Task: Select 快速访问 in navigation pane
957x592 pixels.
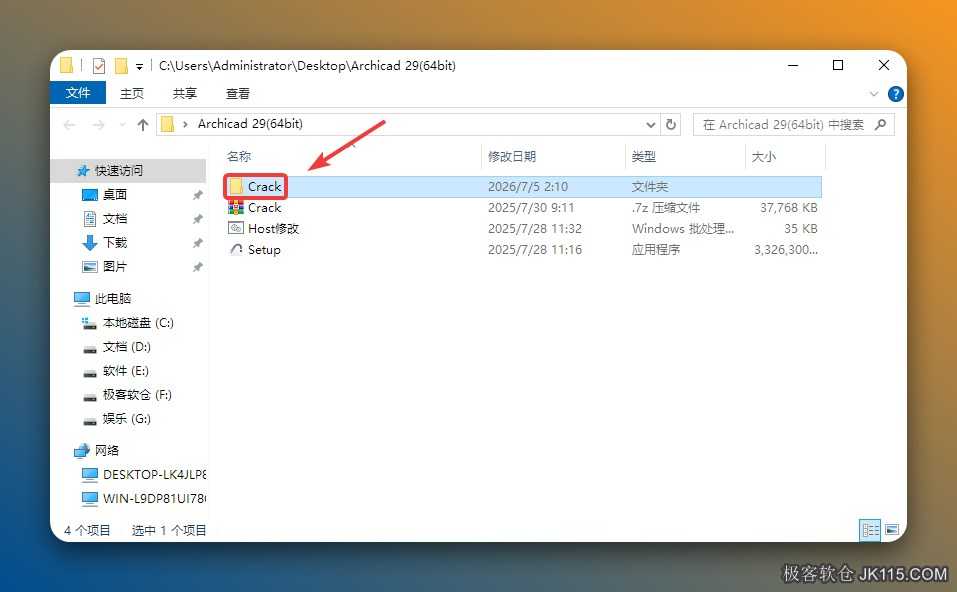Action: (118, 170)
